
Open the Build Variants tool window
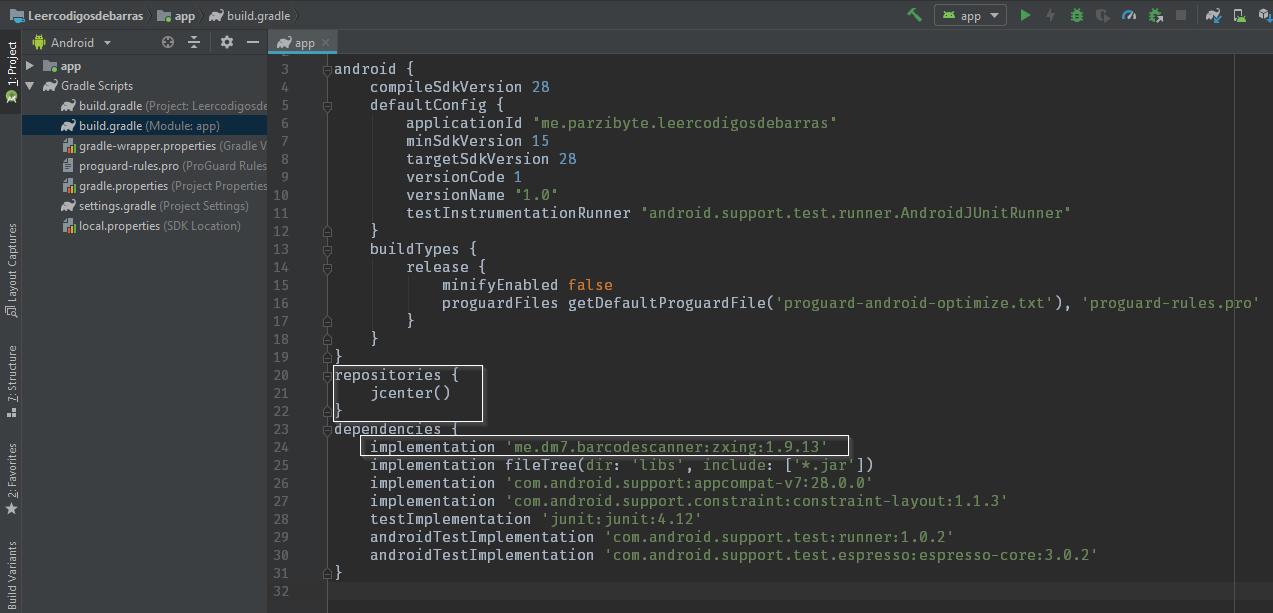click(11, 575)
